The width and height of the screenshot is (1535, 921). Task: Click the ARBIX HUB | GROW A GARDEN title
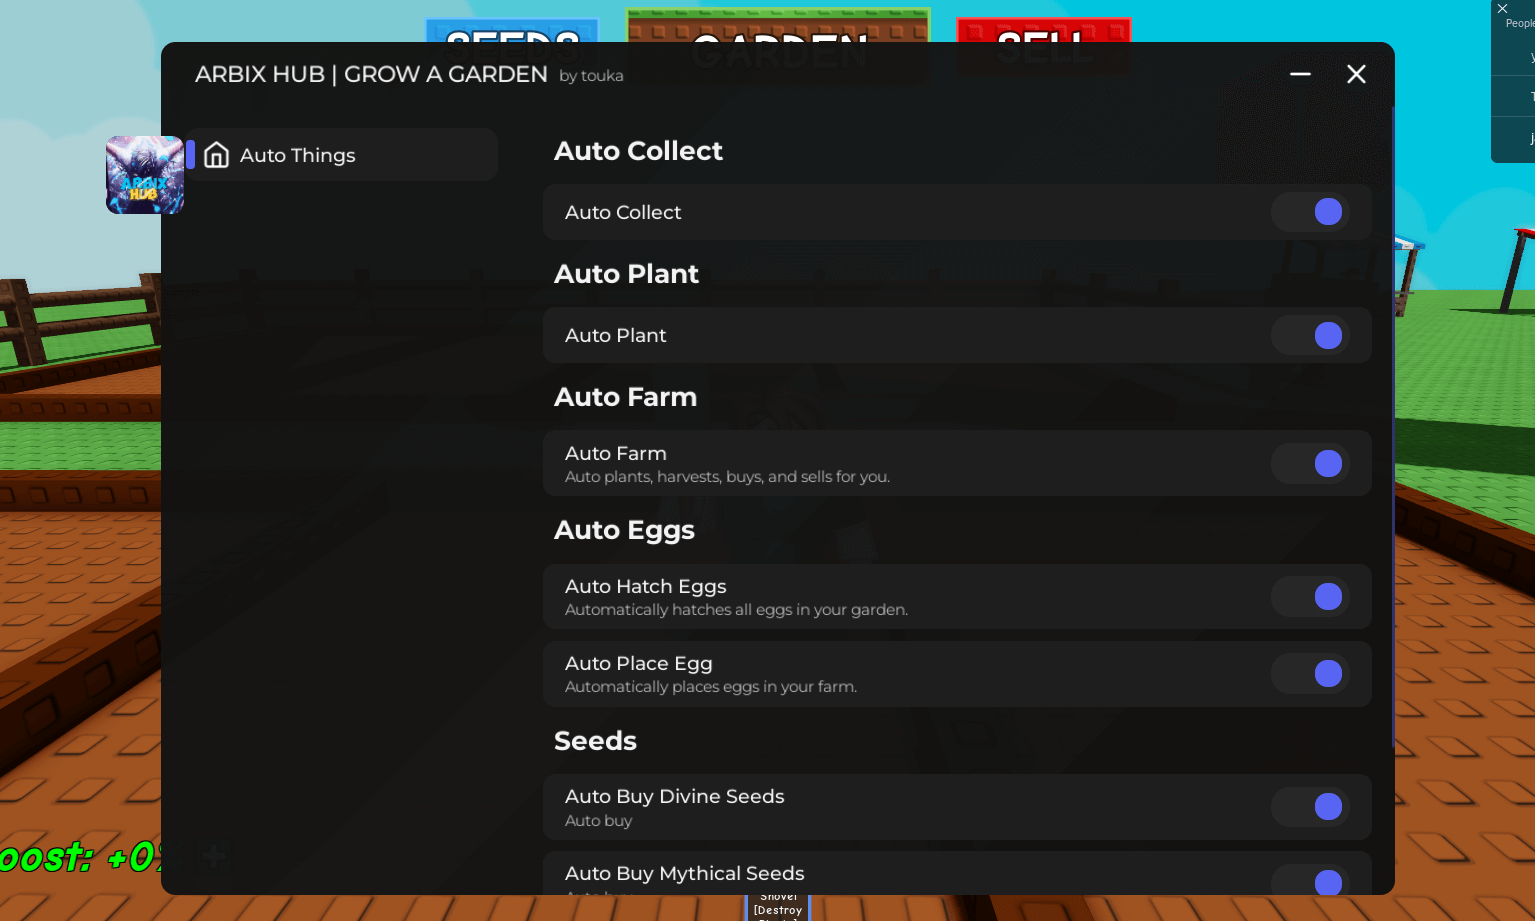(371, 74)
